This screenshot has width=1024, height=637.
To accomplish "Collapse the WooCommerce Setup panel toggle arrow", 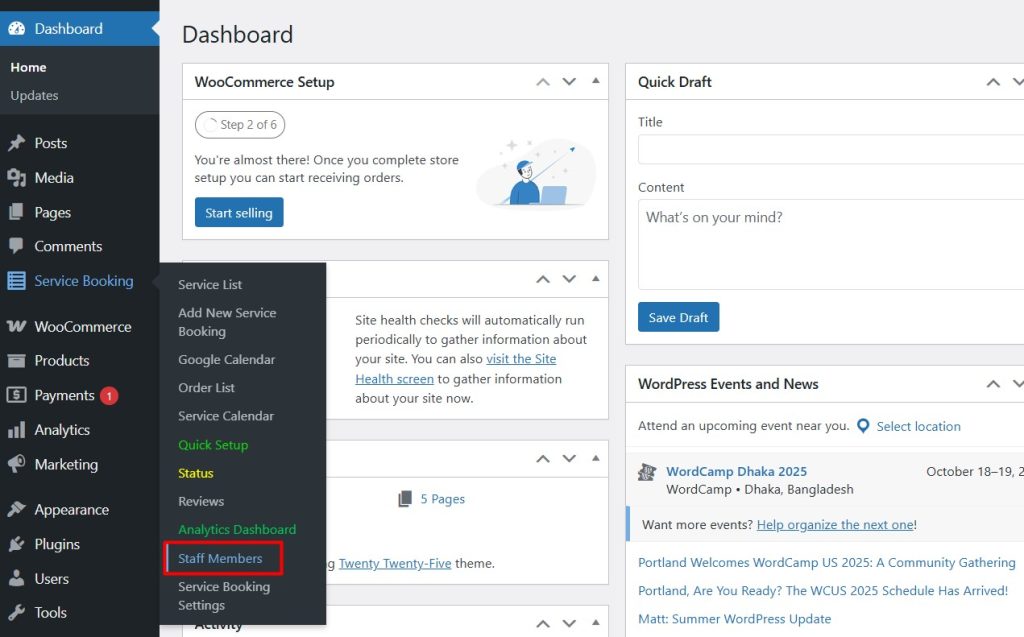I will (x=596, y=82).
